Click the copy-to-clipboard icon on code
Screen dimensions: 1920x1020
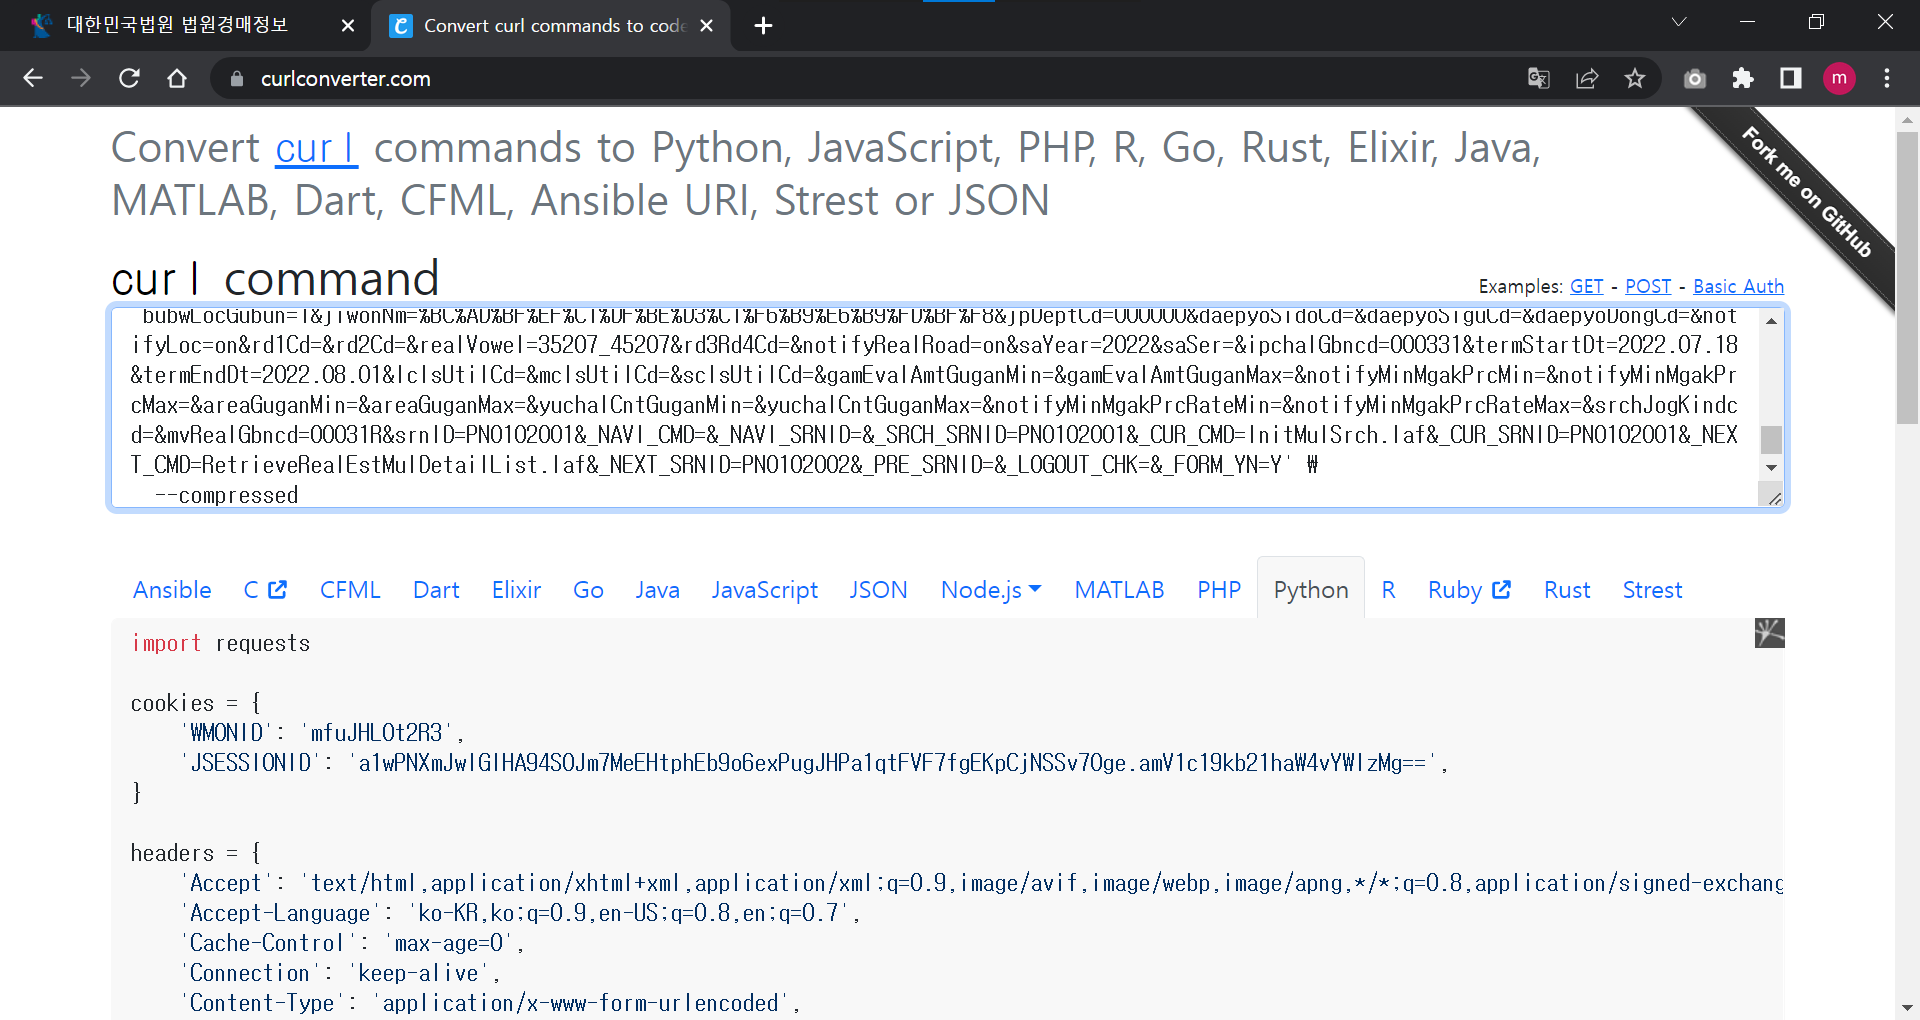1769,633
